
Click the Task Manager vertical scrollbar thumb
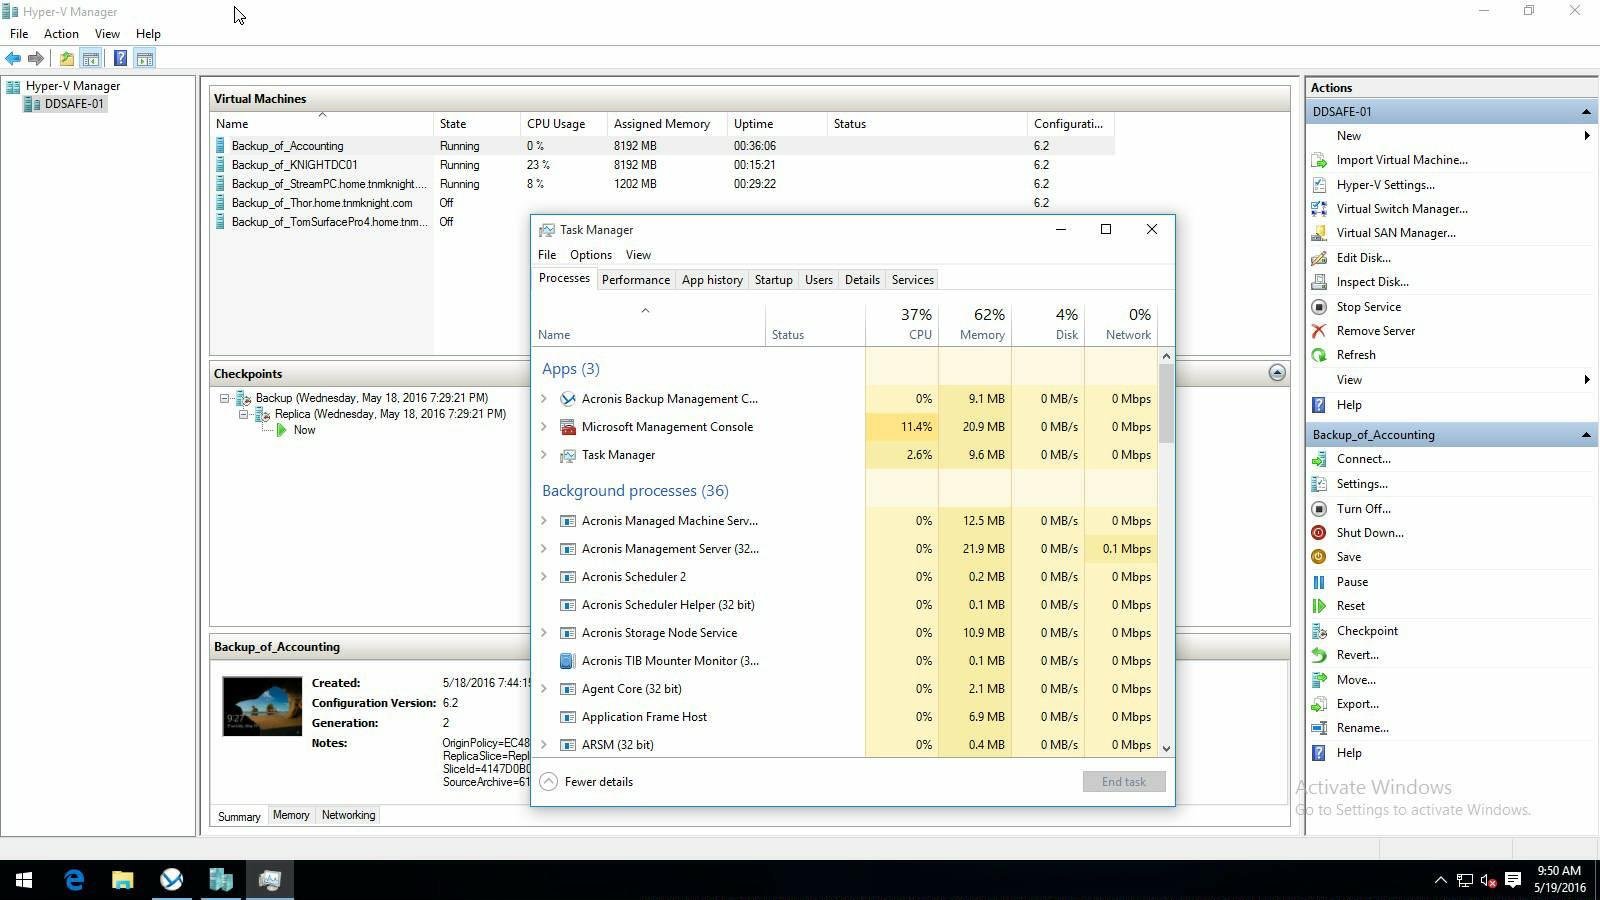pyautogui.click(x=1166, y=403)
